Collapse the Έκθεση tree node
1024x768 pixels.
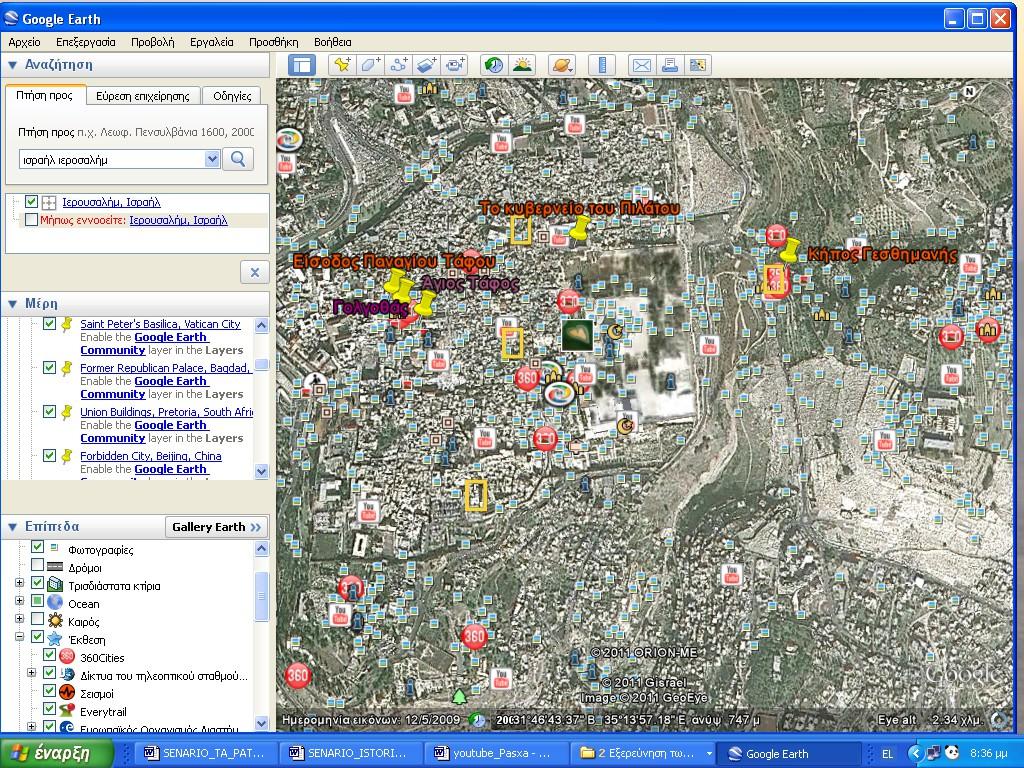(20, 637)
